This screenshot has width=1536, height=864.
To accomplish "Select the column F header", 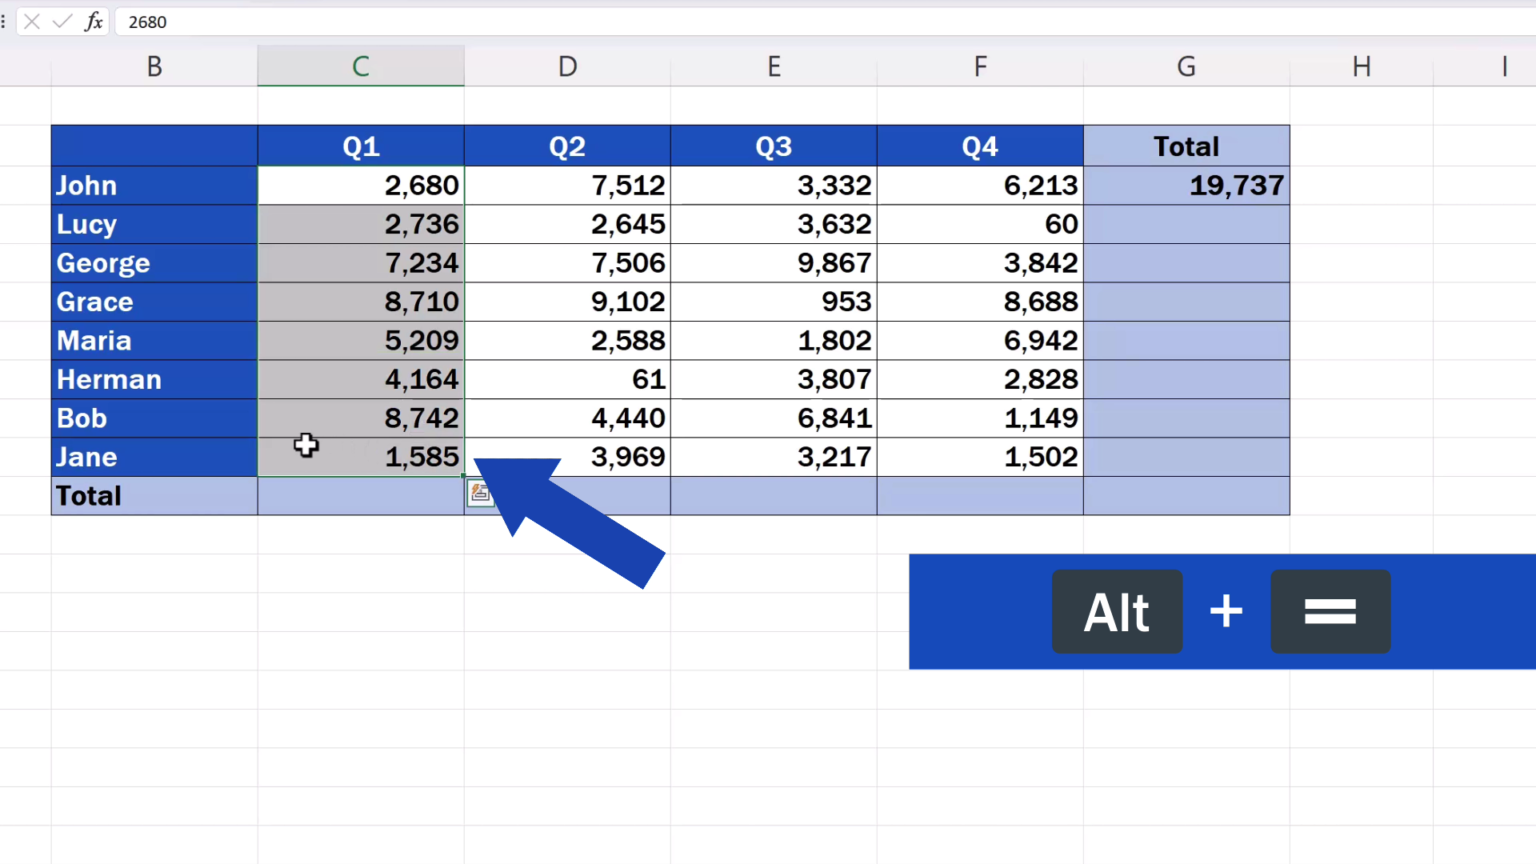I will [x=980, y=65].
